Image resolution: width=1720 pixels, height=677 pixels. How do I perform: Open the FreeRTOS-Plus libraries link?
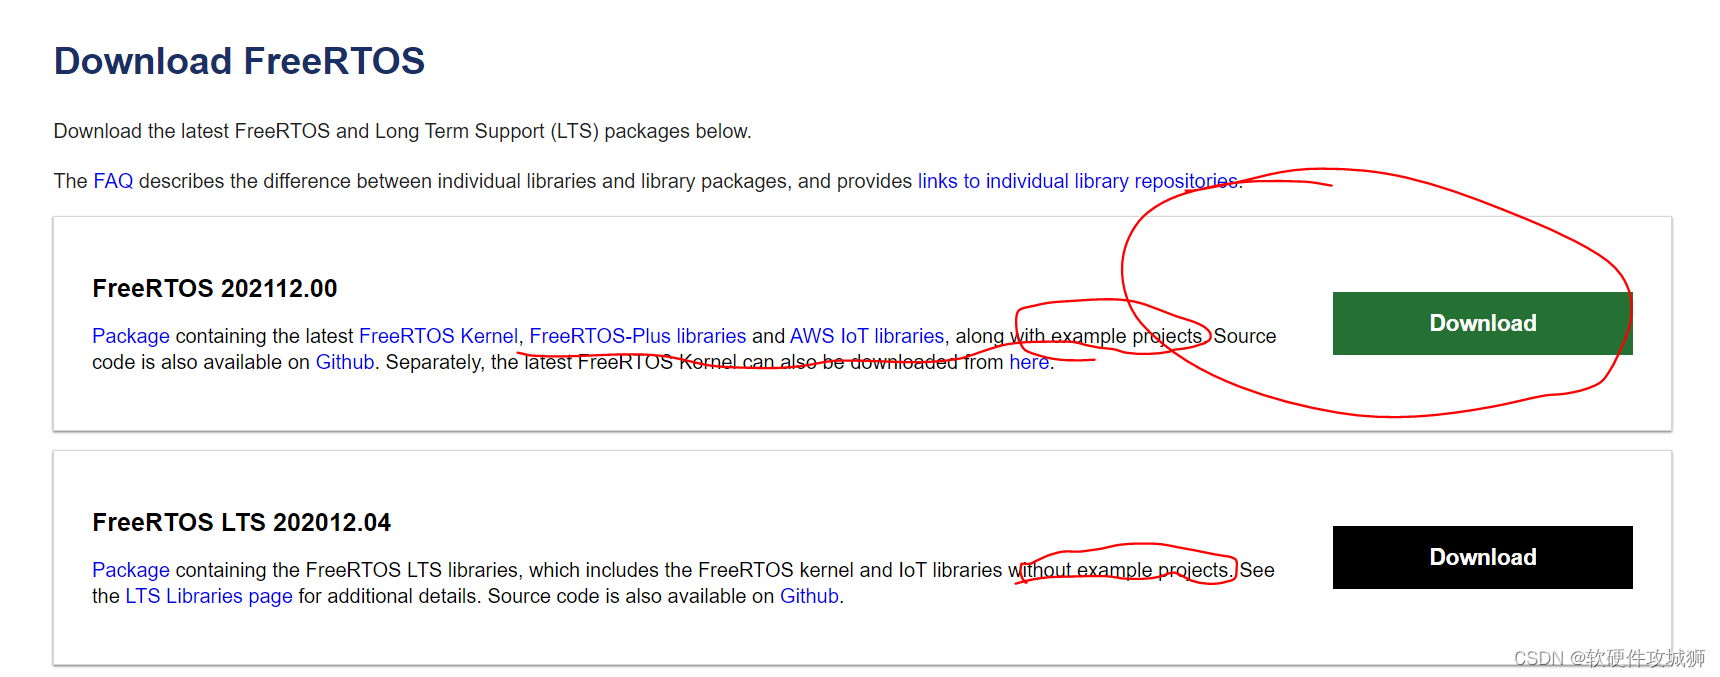637,336
